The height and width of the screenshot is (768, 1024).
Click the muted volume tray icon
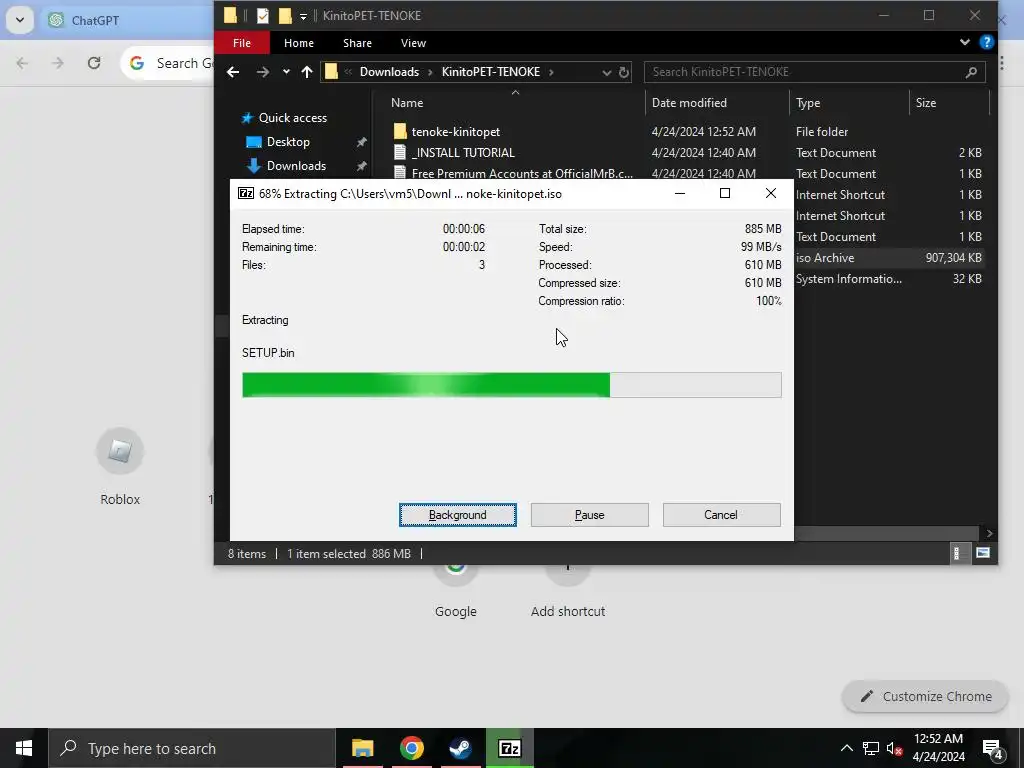pyautogui.click(x=894, y=748)
